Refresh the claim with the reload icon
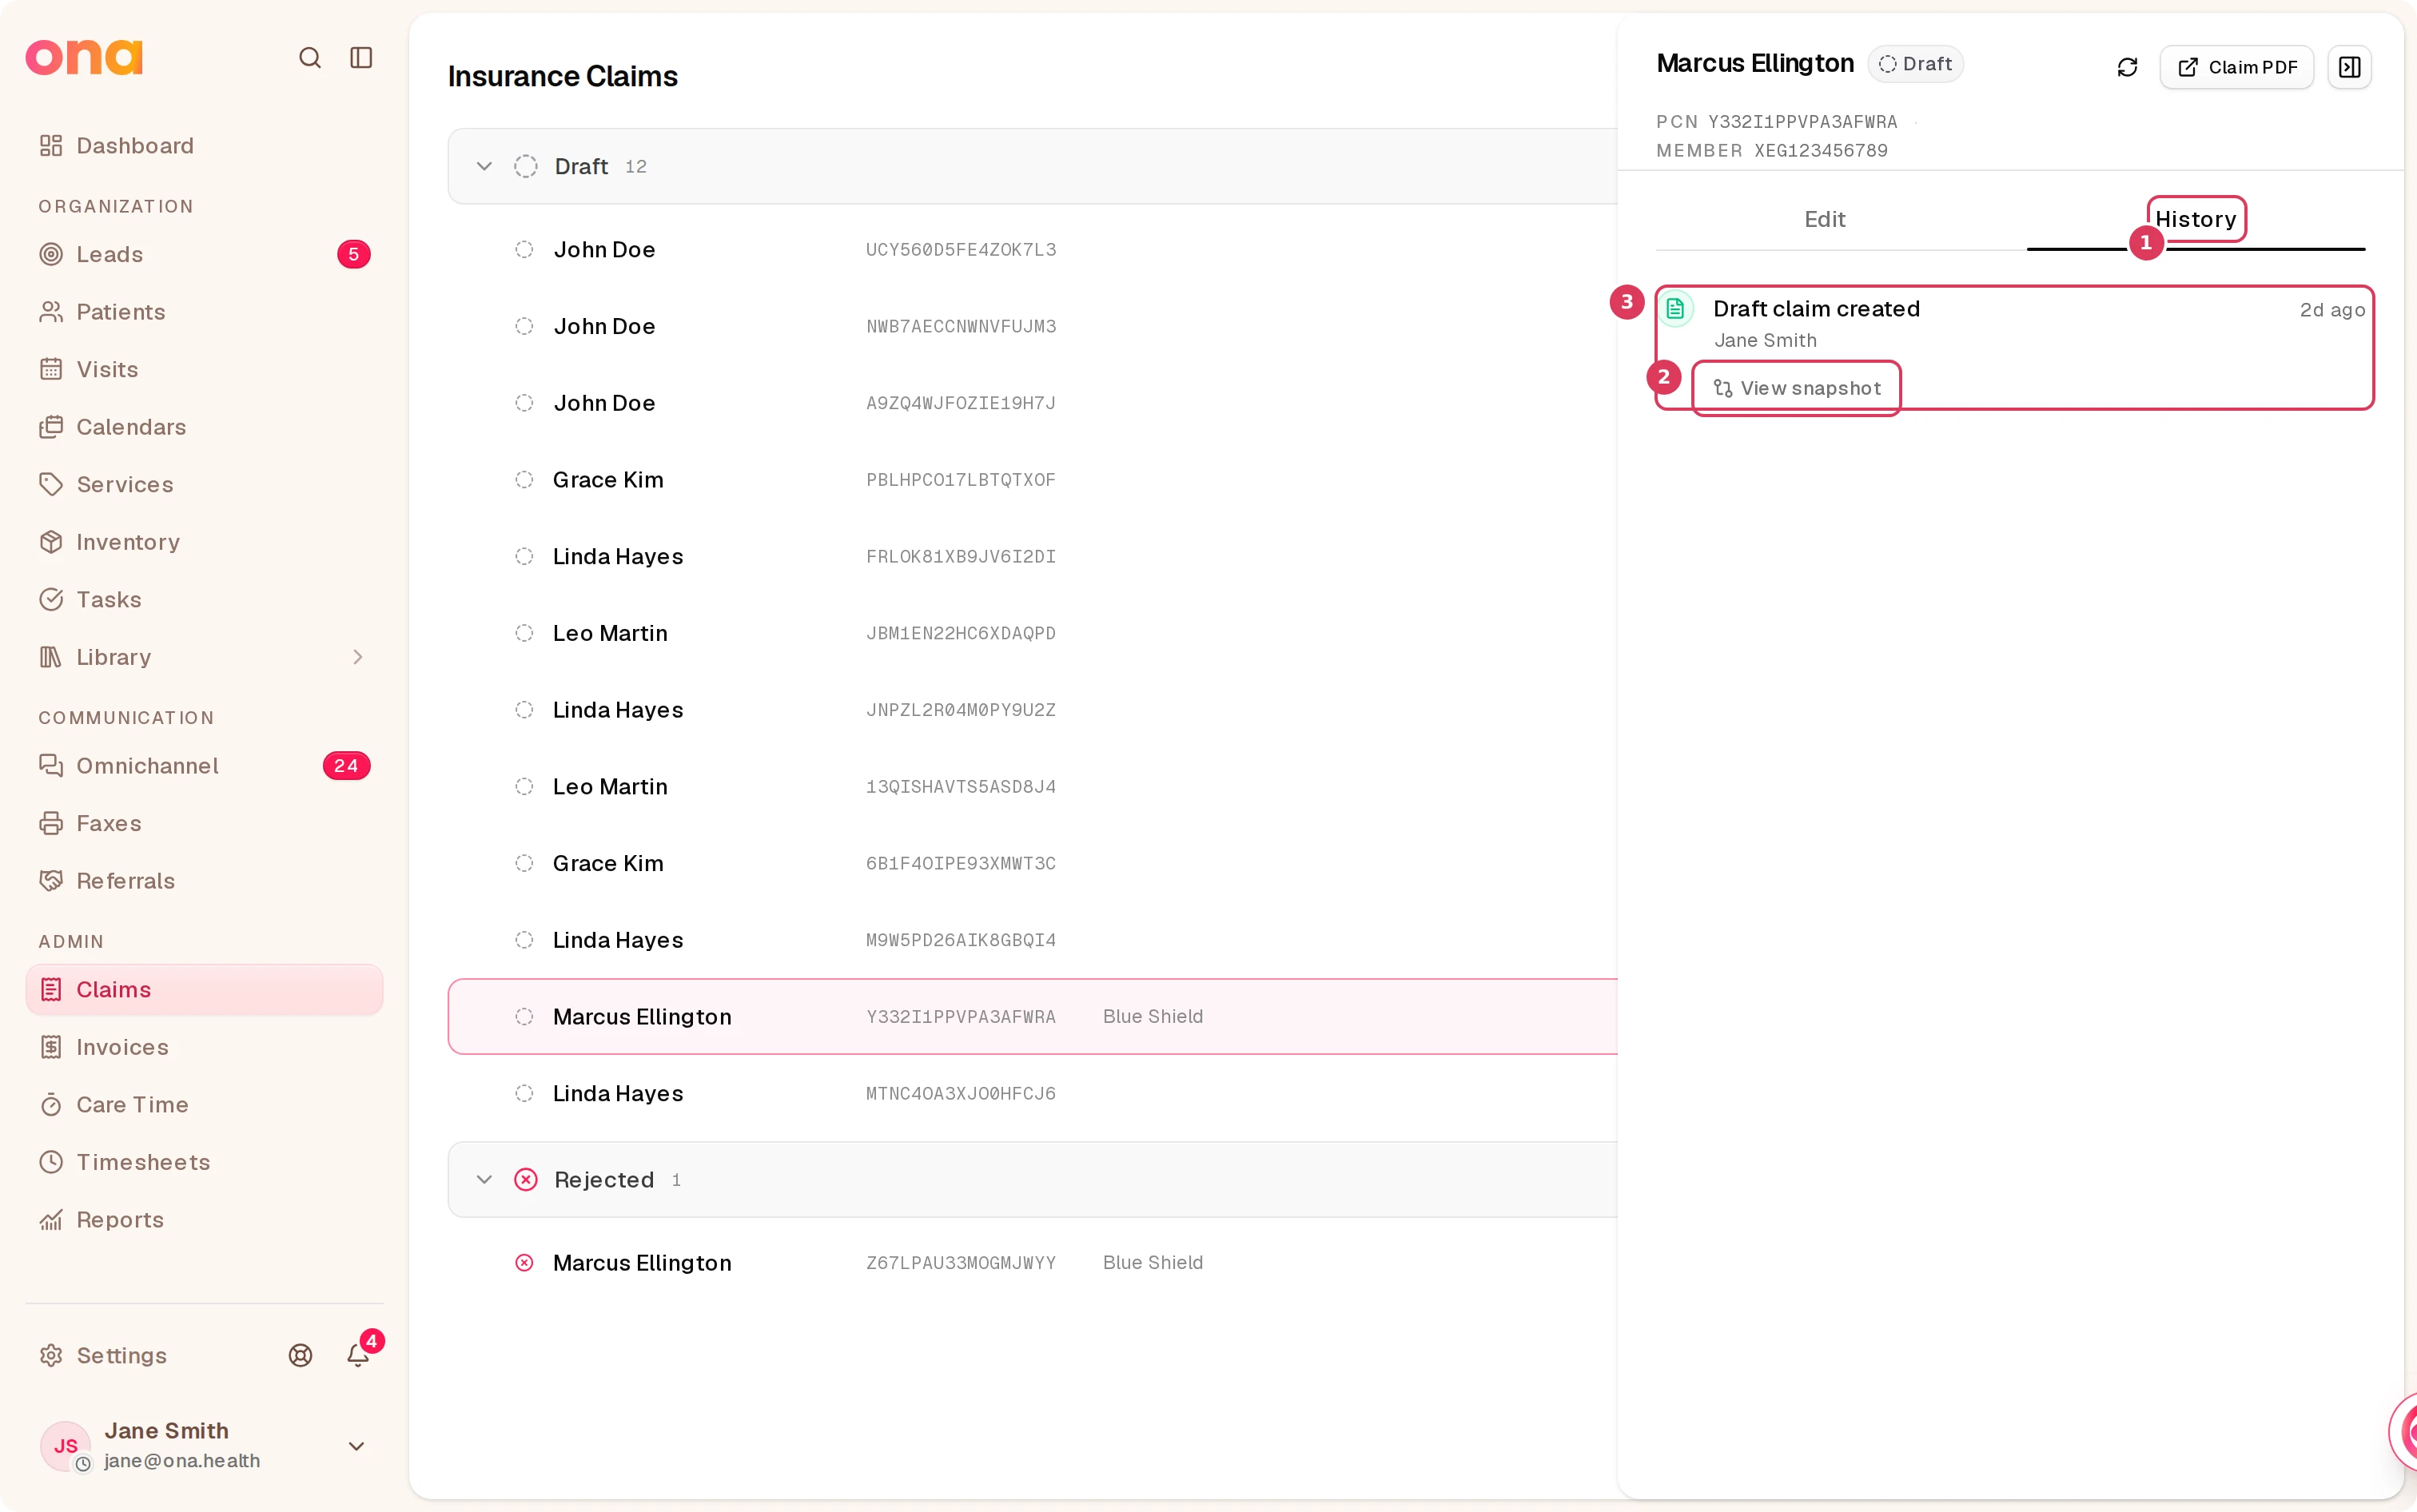Screen dimensions: 2417x1512 (2127, 67)
